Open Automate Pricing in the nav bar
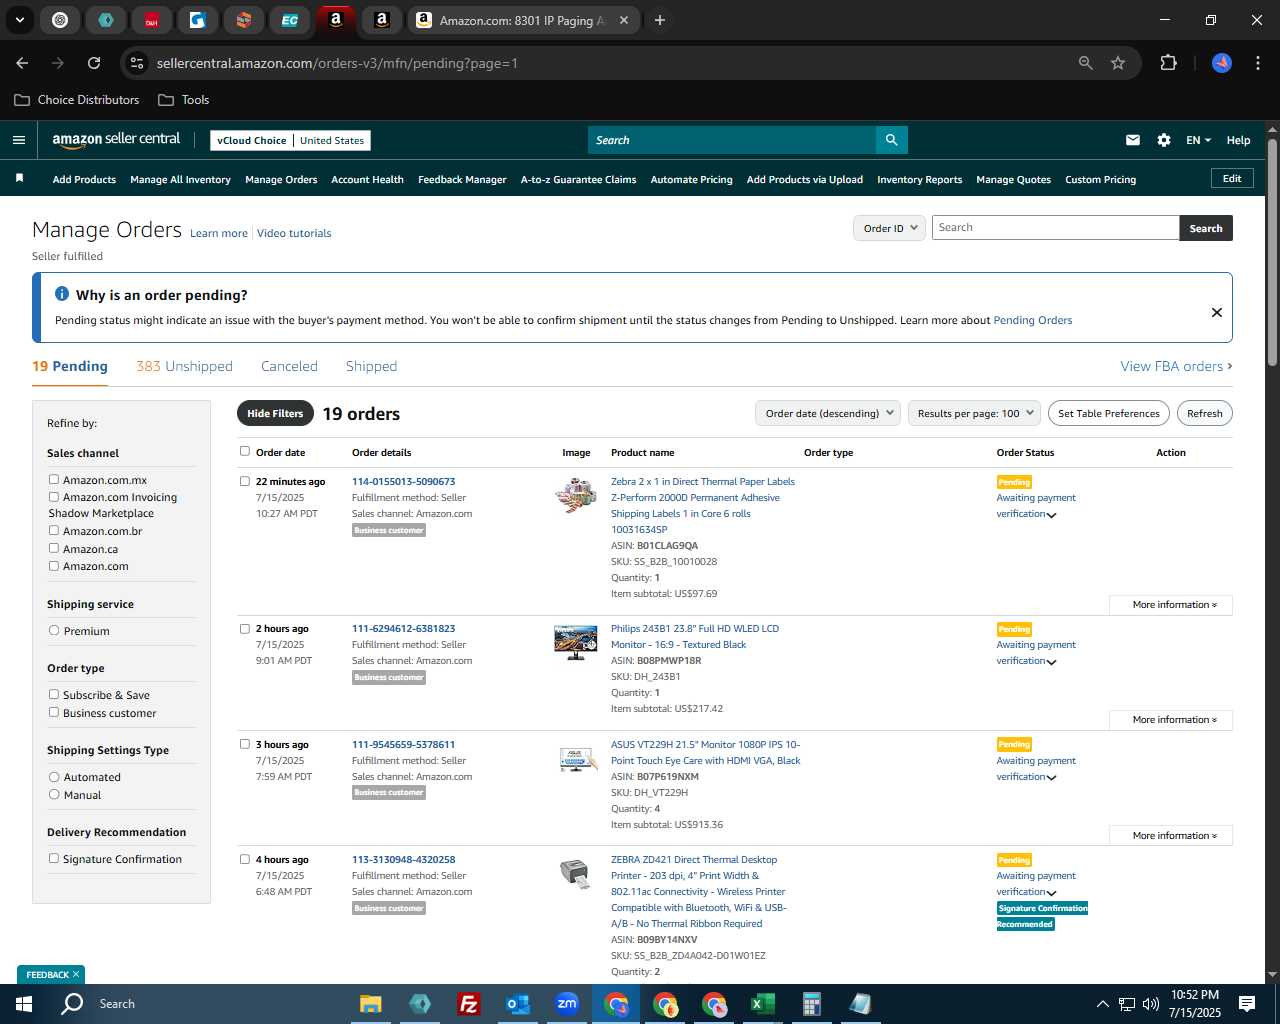 click(x=691, y=180)
